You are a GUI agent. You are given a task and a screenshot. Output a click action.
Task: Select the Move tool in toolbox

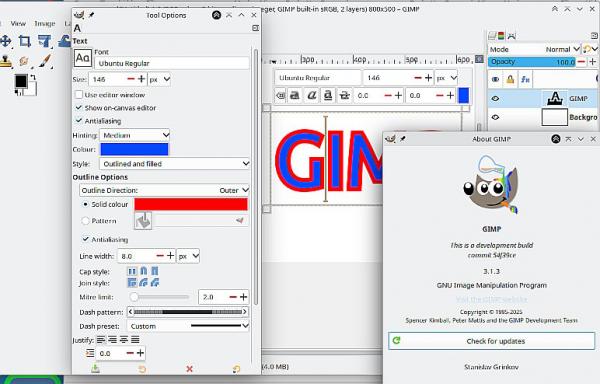pos(6,41)
